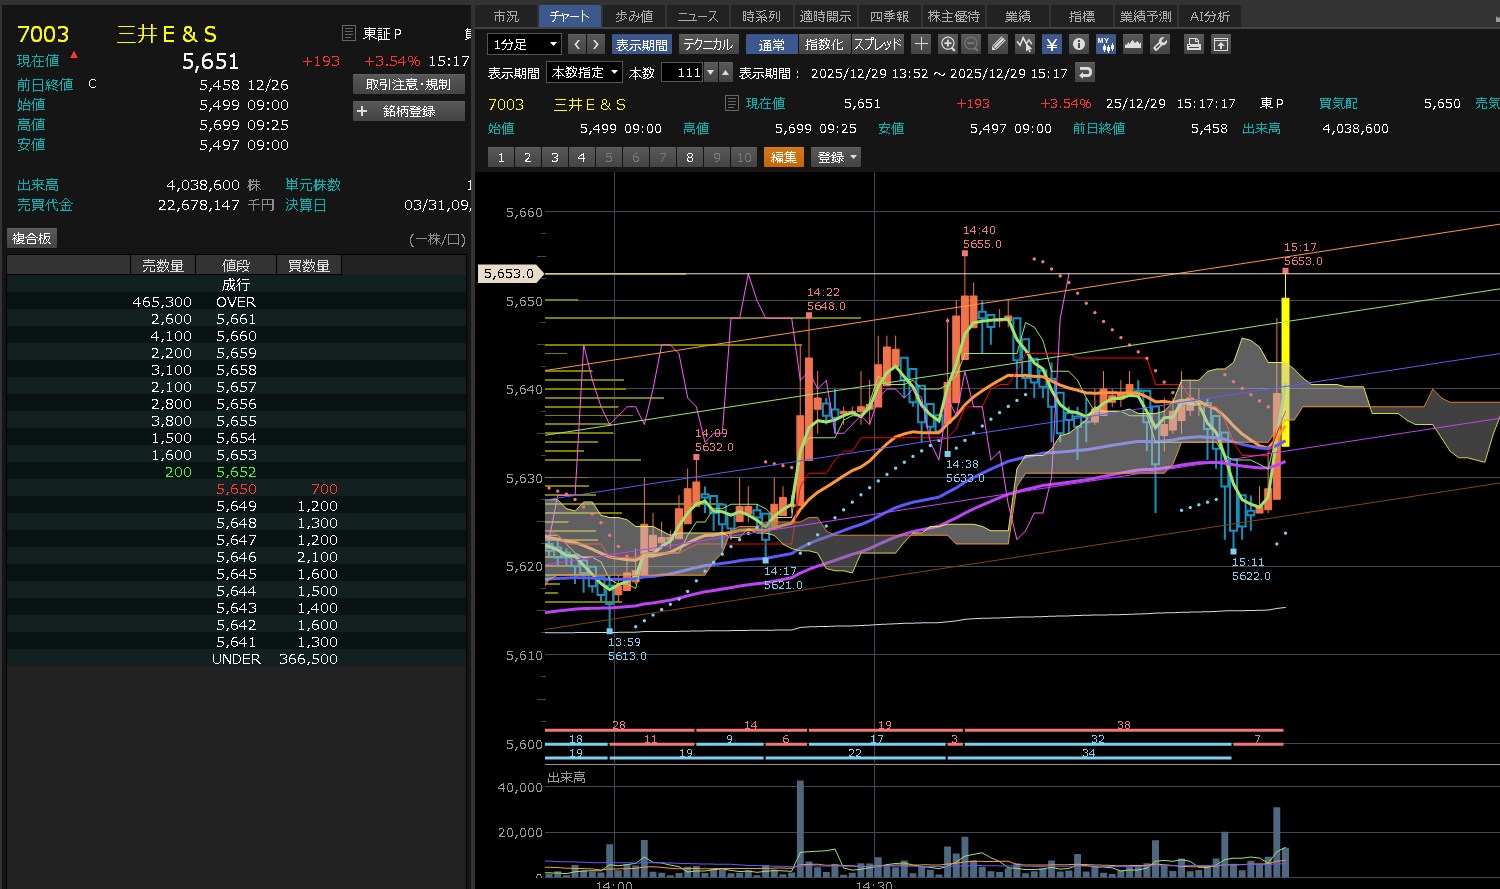Open the 登録 dropdown button

pos(837,157)
